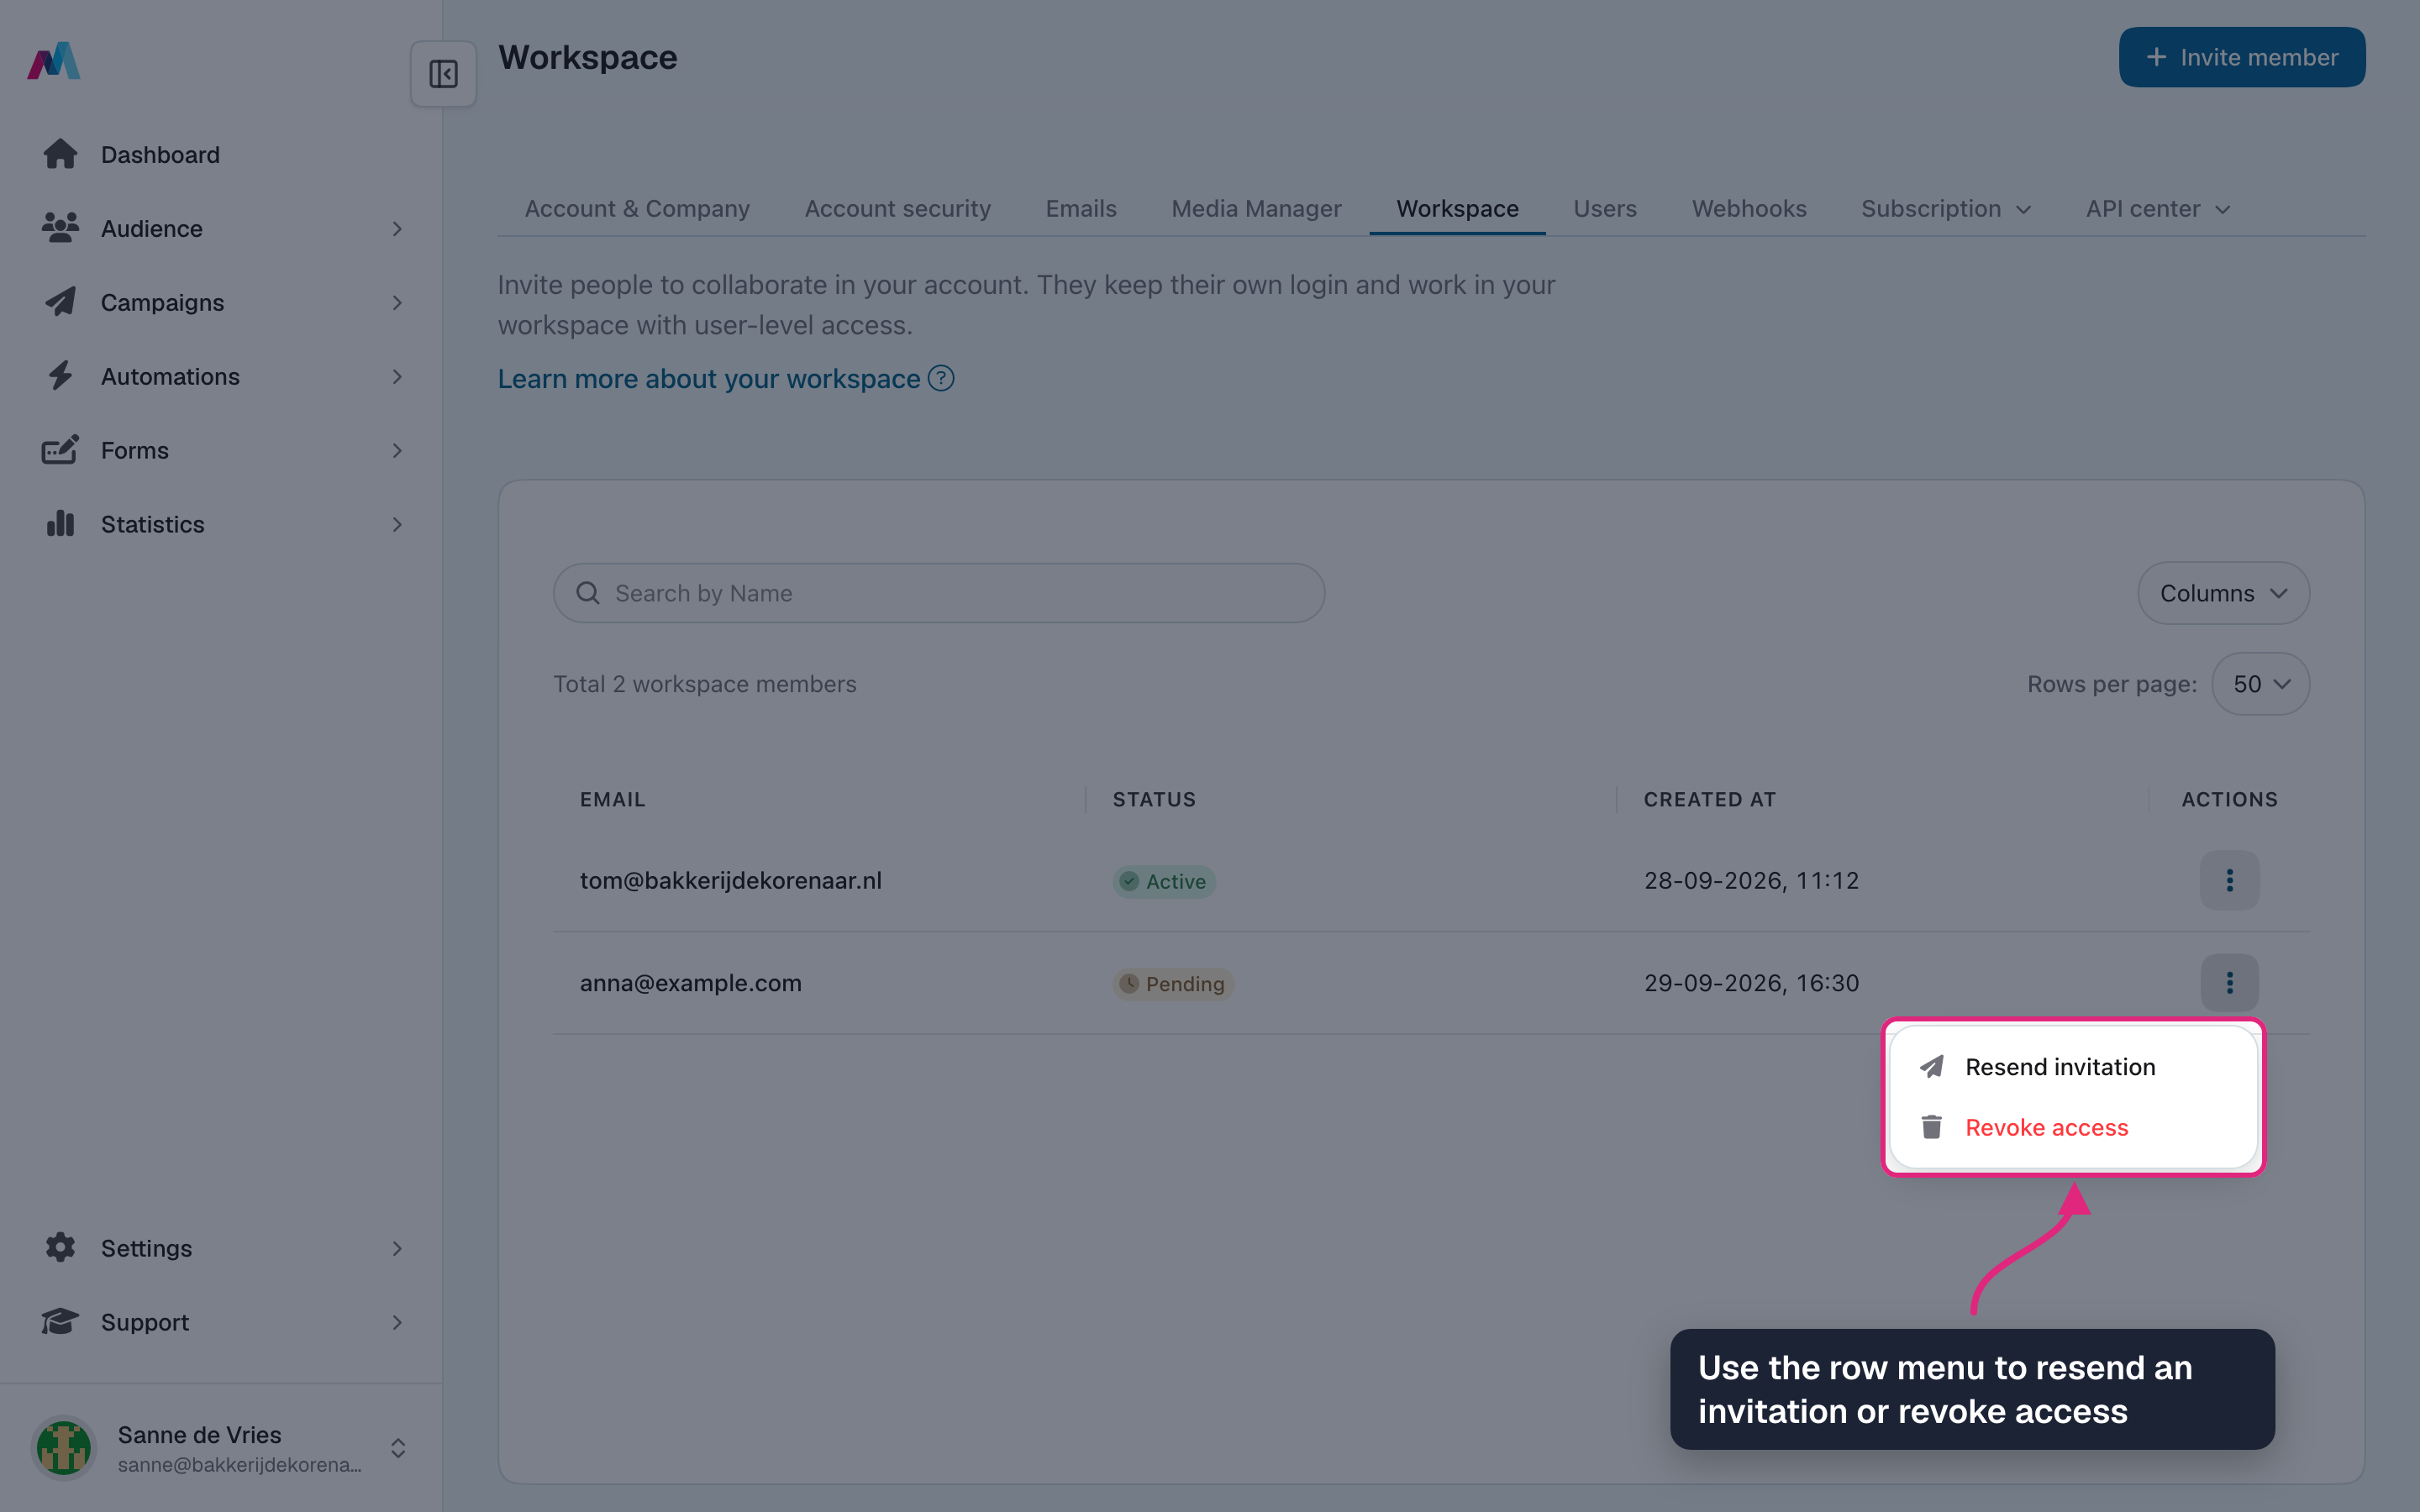Expand the Statistics submenu chevron
The height and width of the screenshot is (1512, 2420).
(x=397, y=525)
